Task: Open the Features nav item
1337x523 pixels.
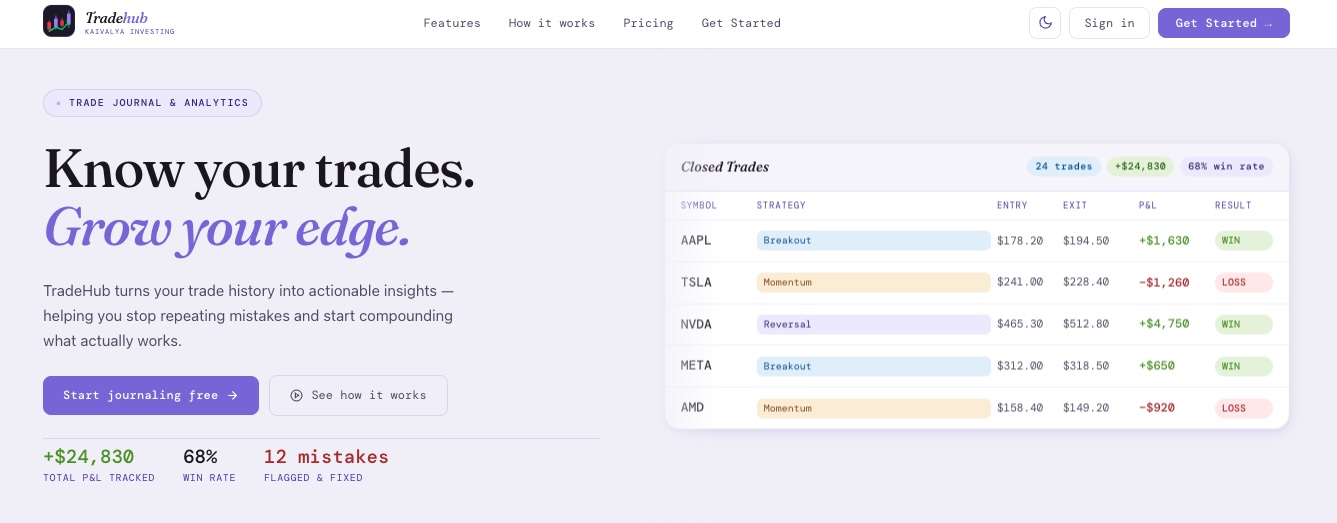Action: click(452, 23)
